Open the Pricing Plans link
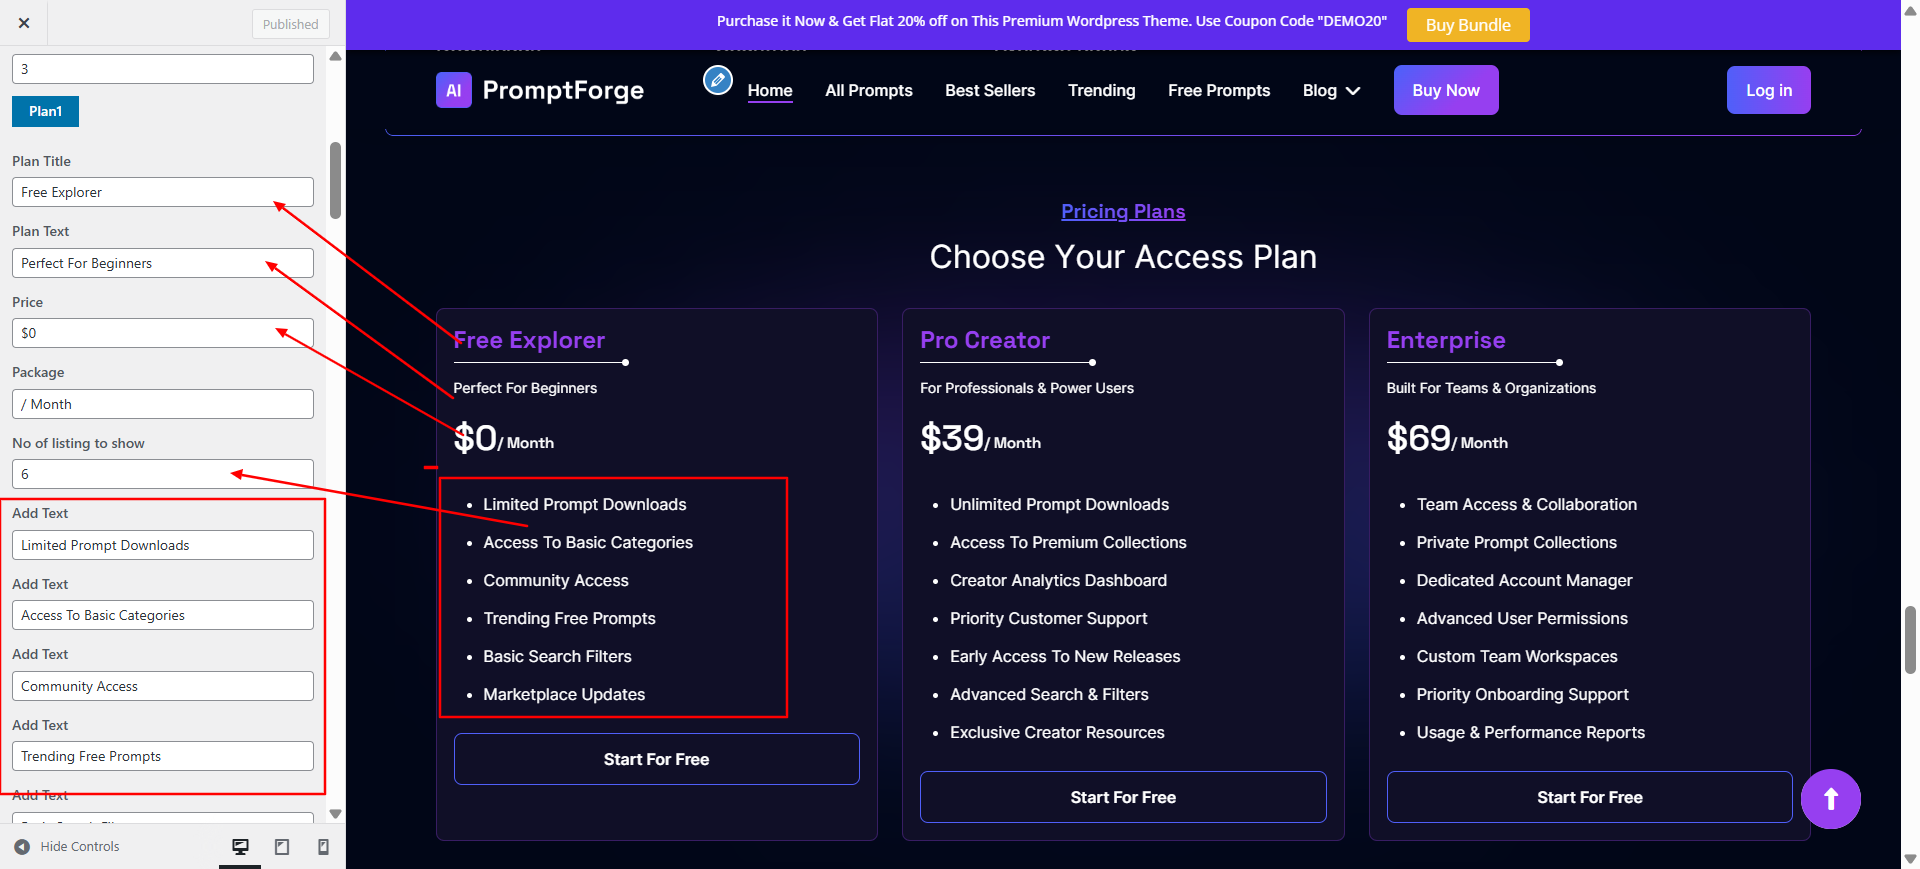Screen dimensions: 1920x869 point(1123,211)
